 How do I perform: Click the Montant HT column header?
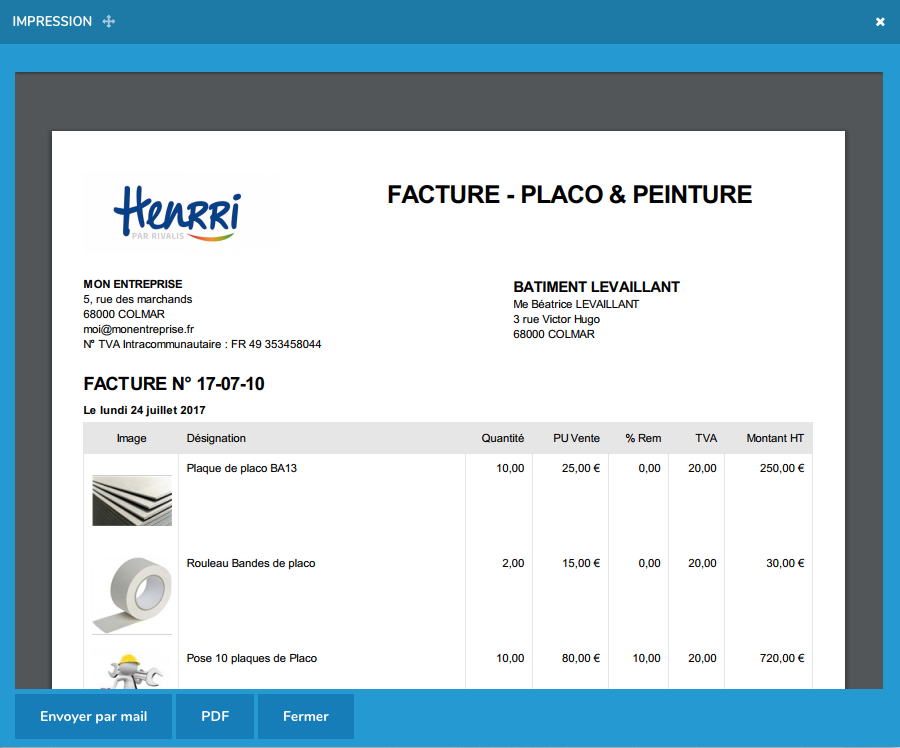pyautogui.click(x=775, y=438)
